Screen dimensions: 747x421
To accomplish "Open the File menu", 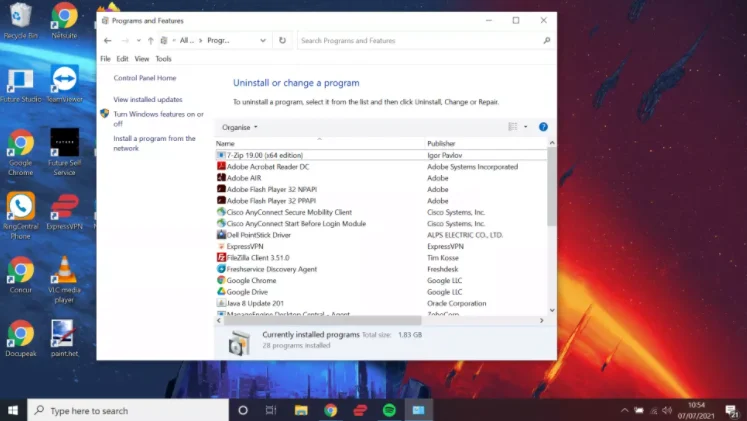I will point(105,59).
